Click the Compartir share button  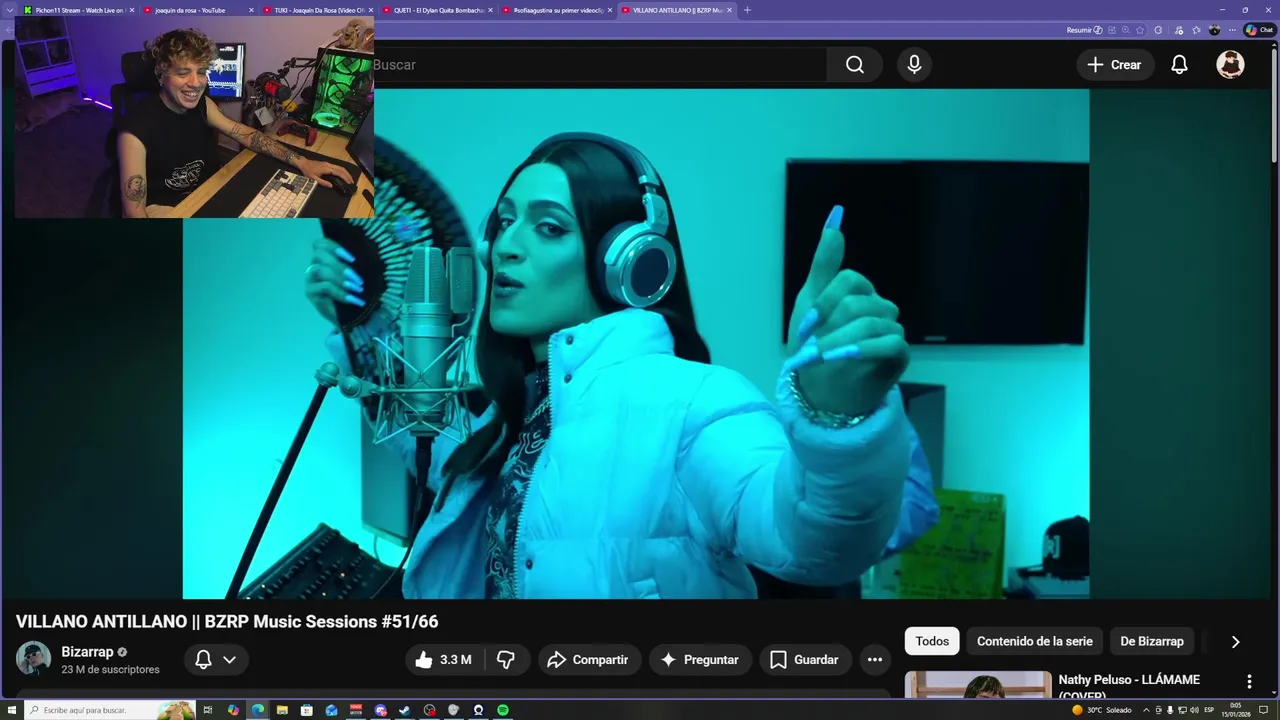590,660
